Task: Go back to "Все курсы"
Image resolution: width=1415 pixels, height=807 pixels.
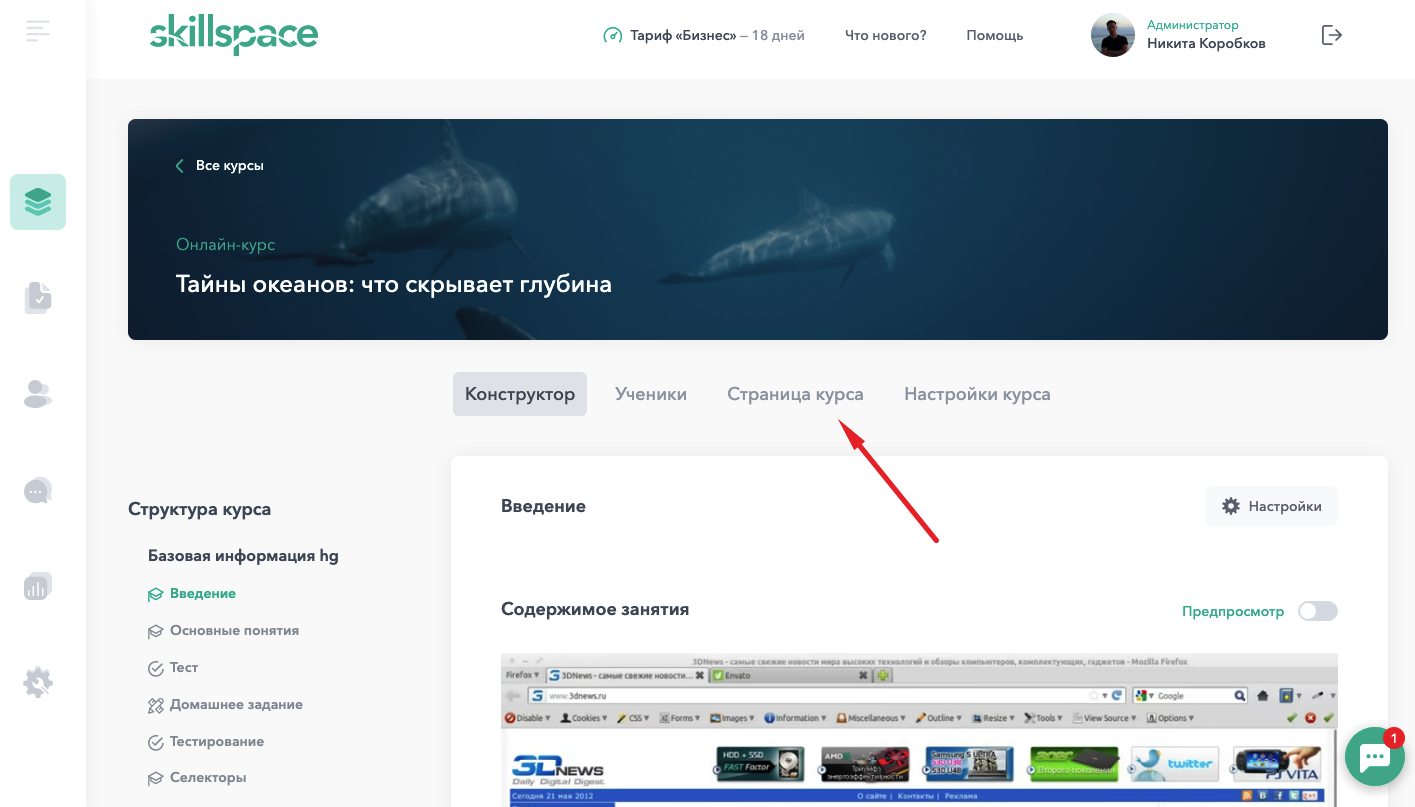Action: pos(220,166)
